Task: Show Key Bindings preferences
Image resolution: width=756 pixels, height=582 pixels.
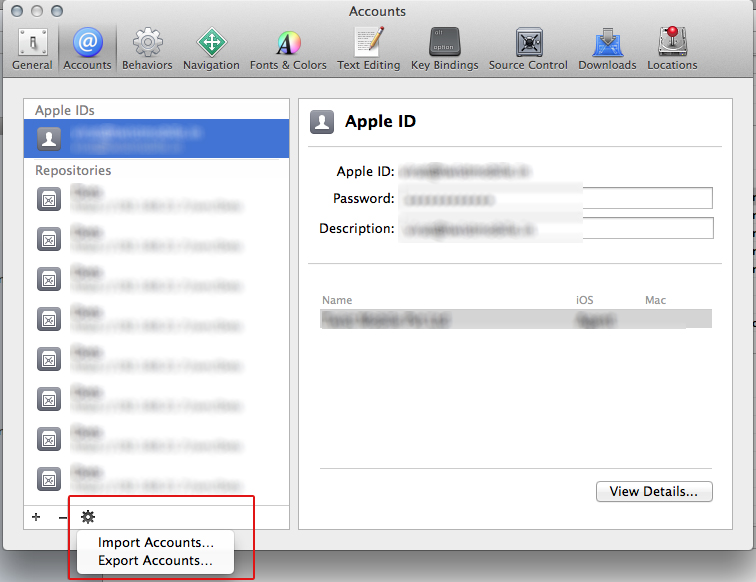Action: [x=445, y=49]
